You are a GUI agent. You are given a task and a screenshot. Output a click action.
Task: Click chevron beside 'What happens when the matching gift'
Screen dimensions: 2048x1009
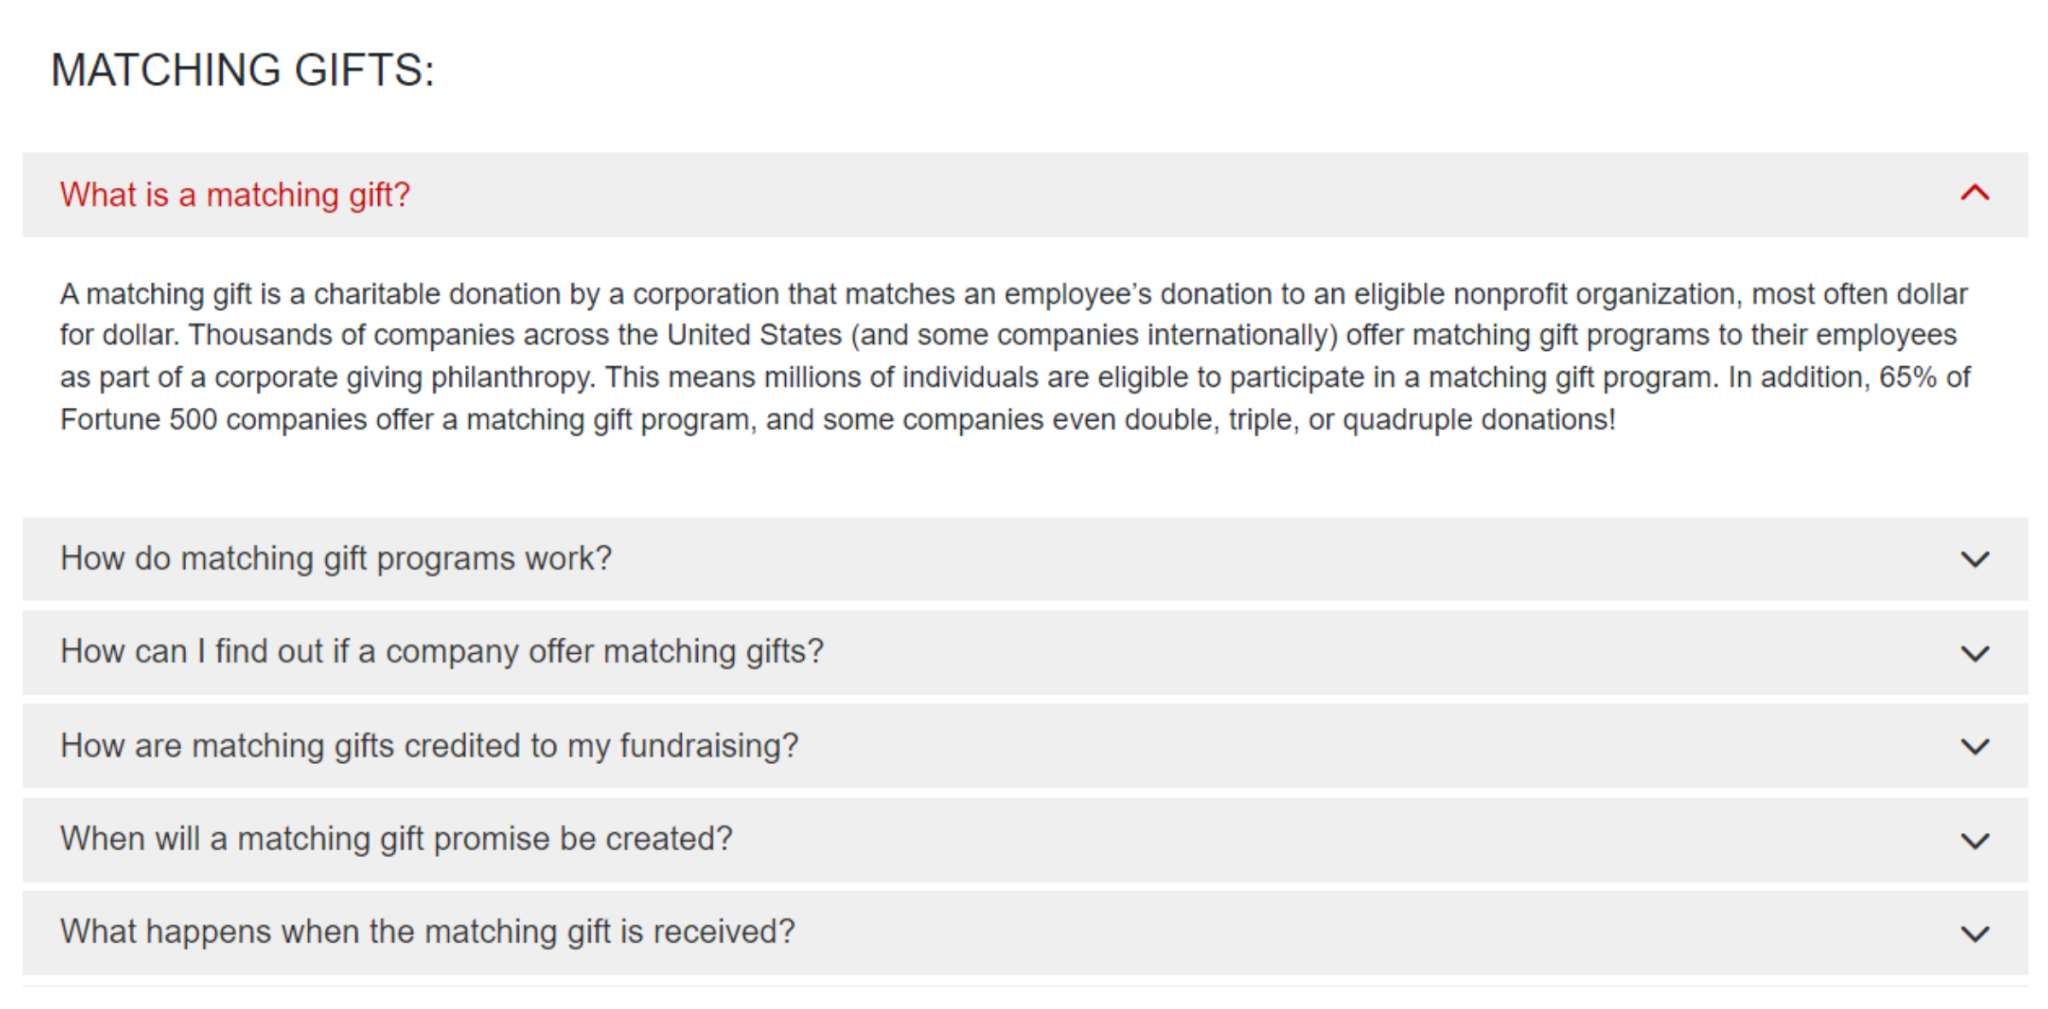click(x=1974, y=933)
